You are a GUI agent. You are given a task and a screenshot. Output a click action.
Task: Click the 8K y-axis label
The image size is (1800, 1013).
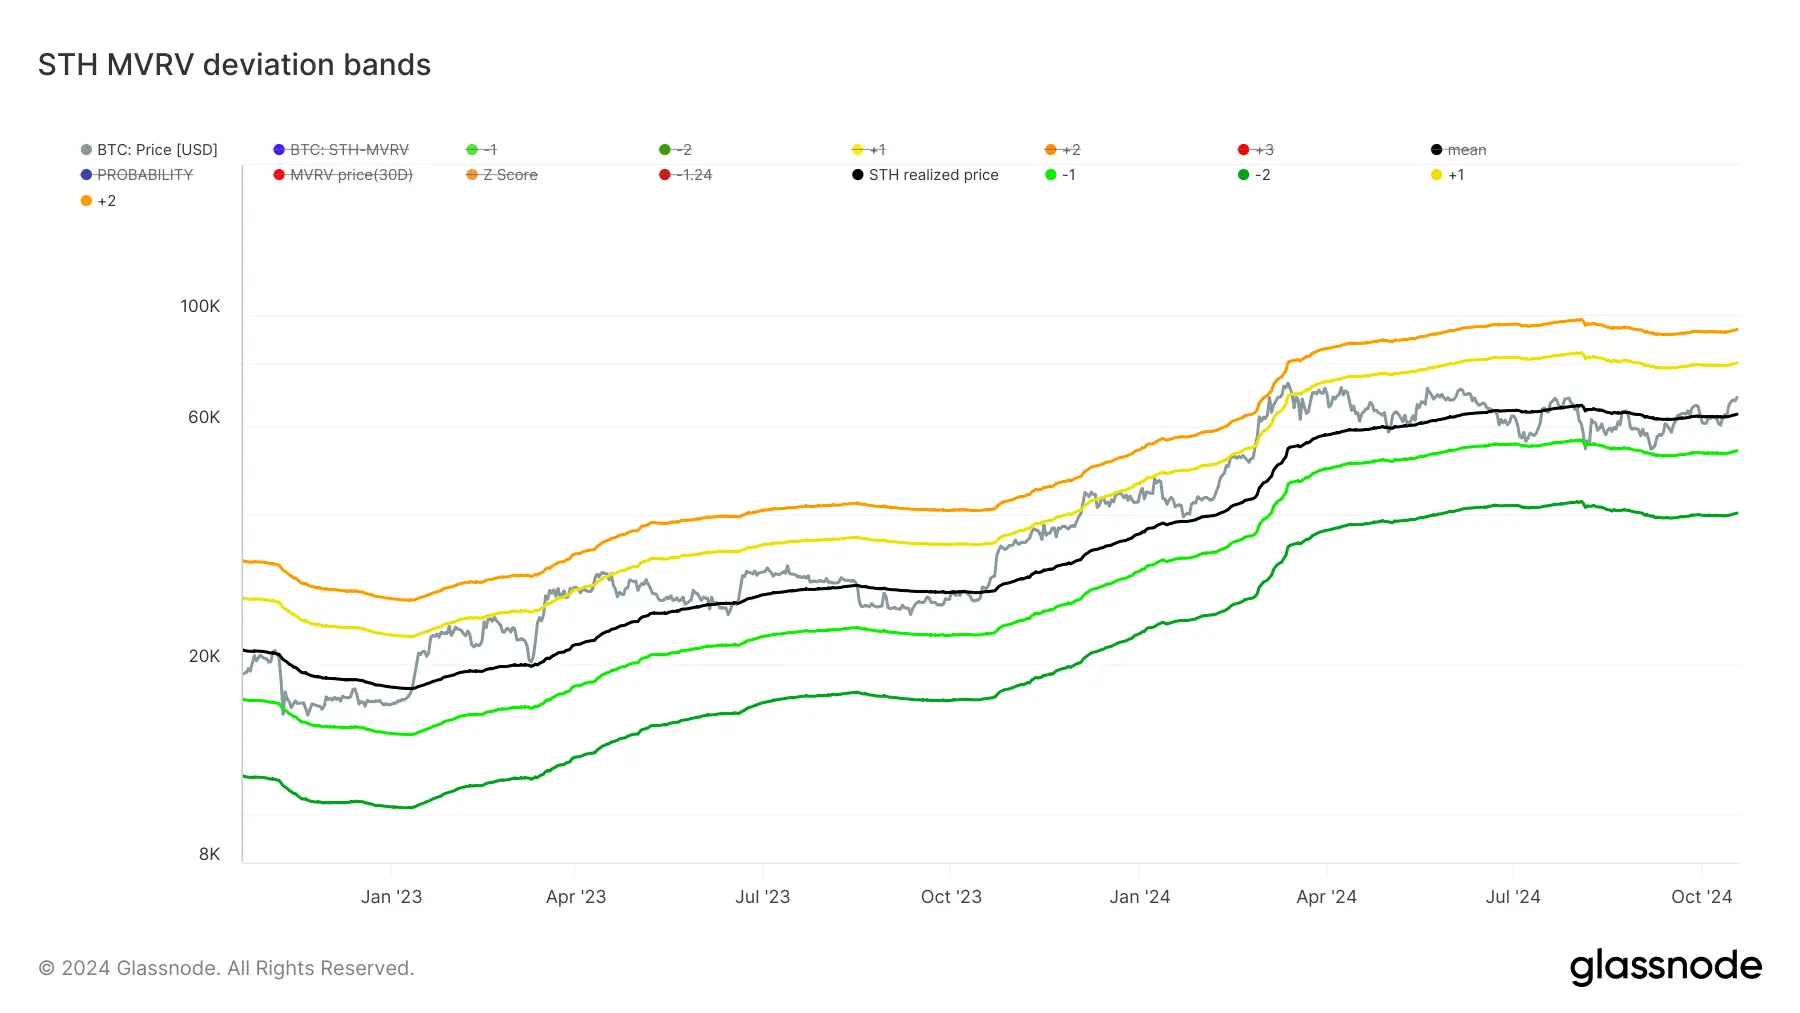[x=209, y=854]
